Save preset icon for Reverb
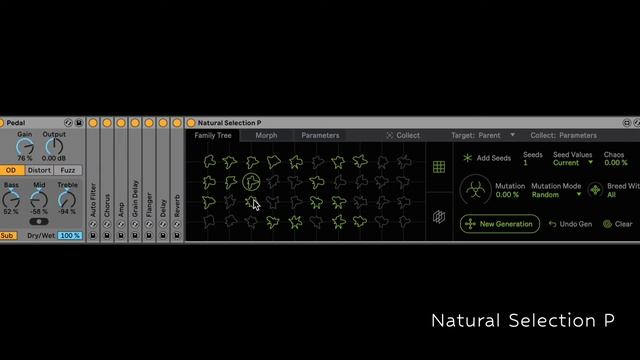This screenshot has height=360, width=640. pos(177,236)
